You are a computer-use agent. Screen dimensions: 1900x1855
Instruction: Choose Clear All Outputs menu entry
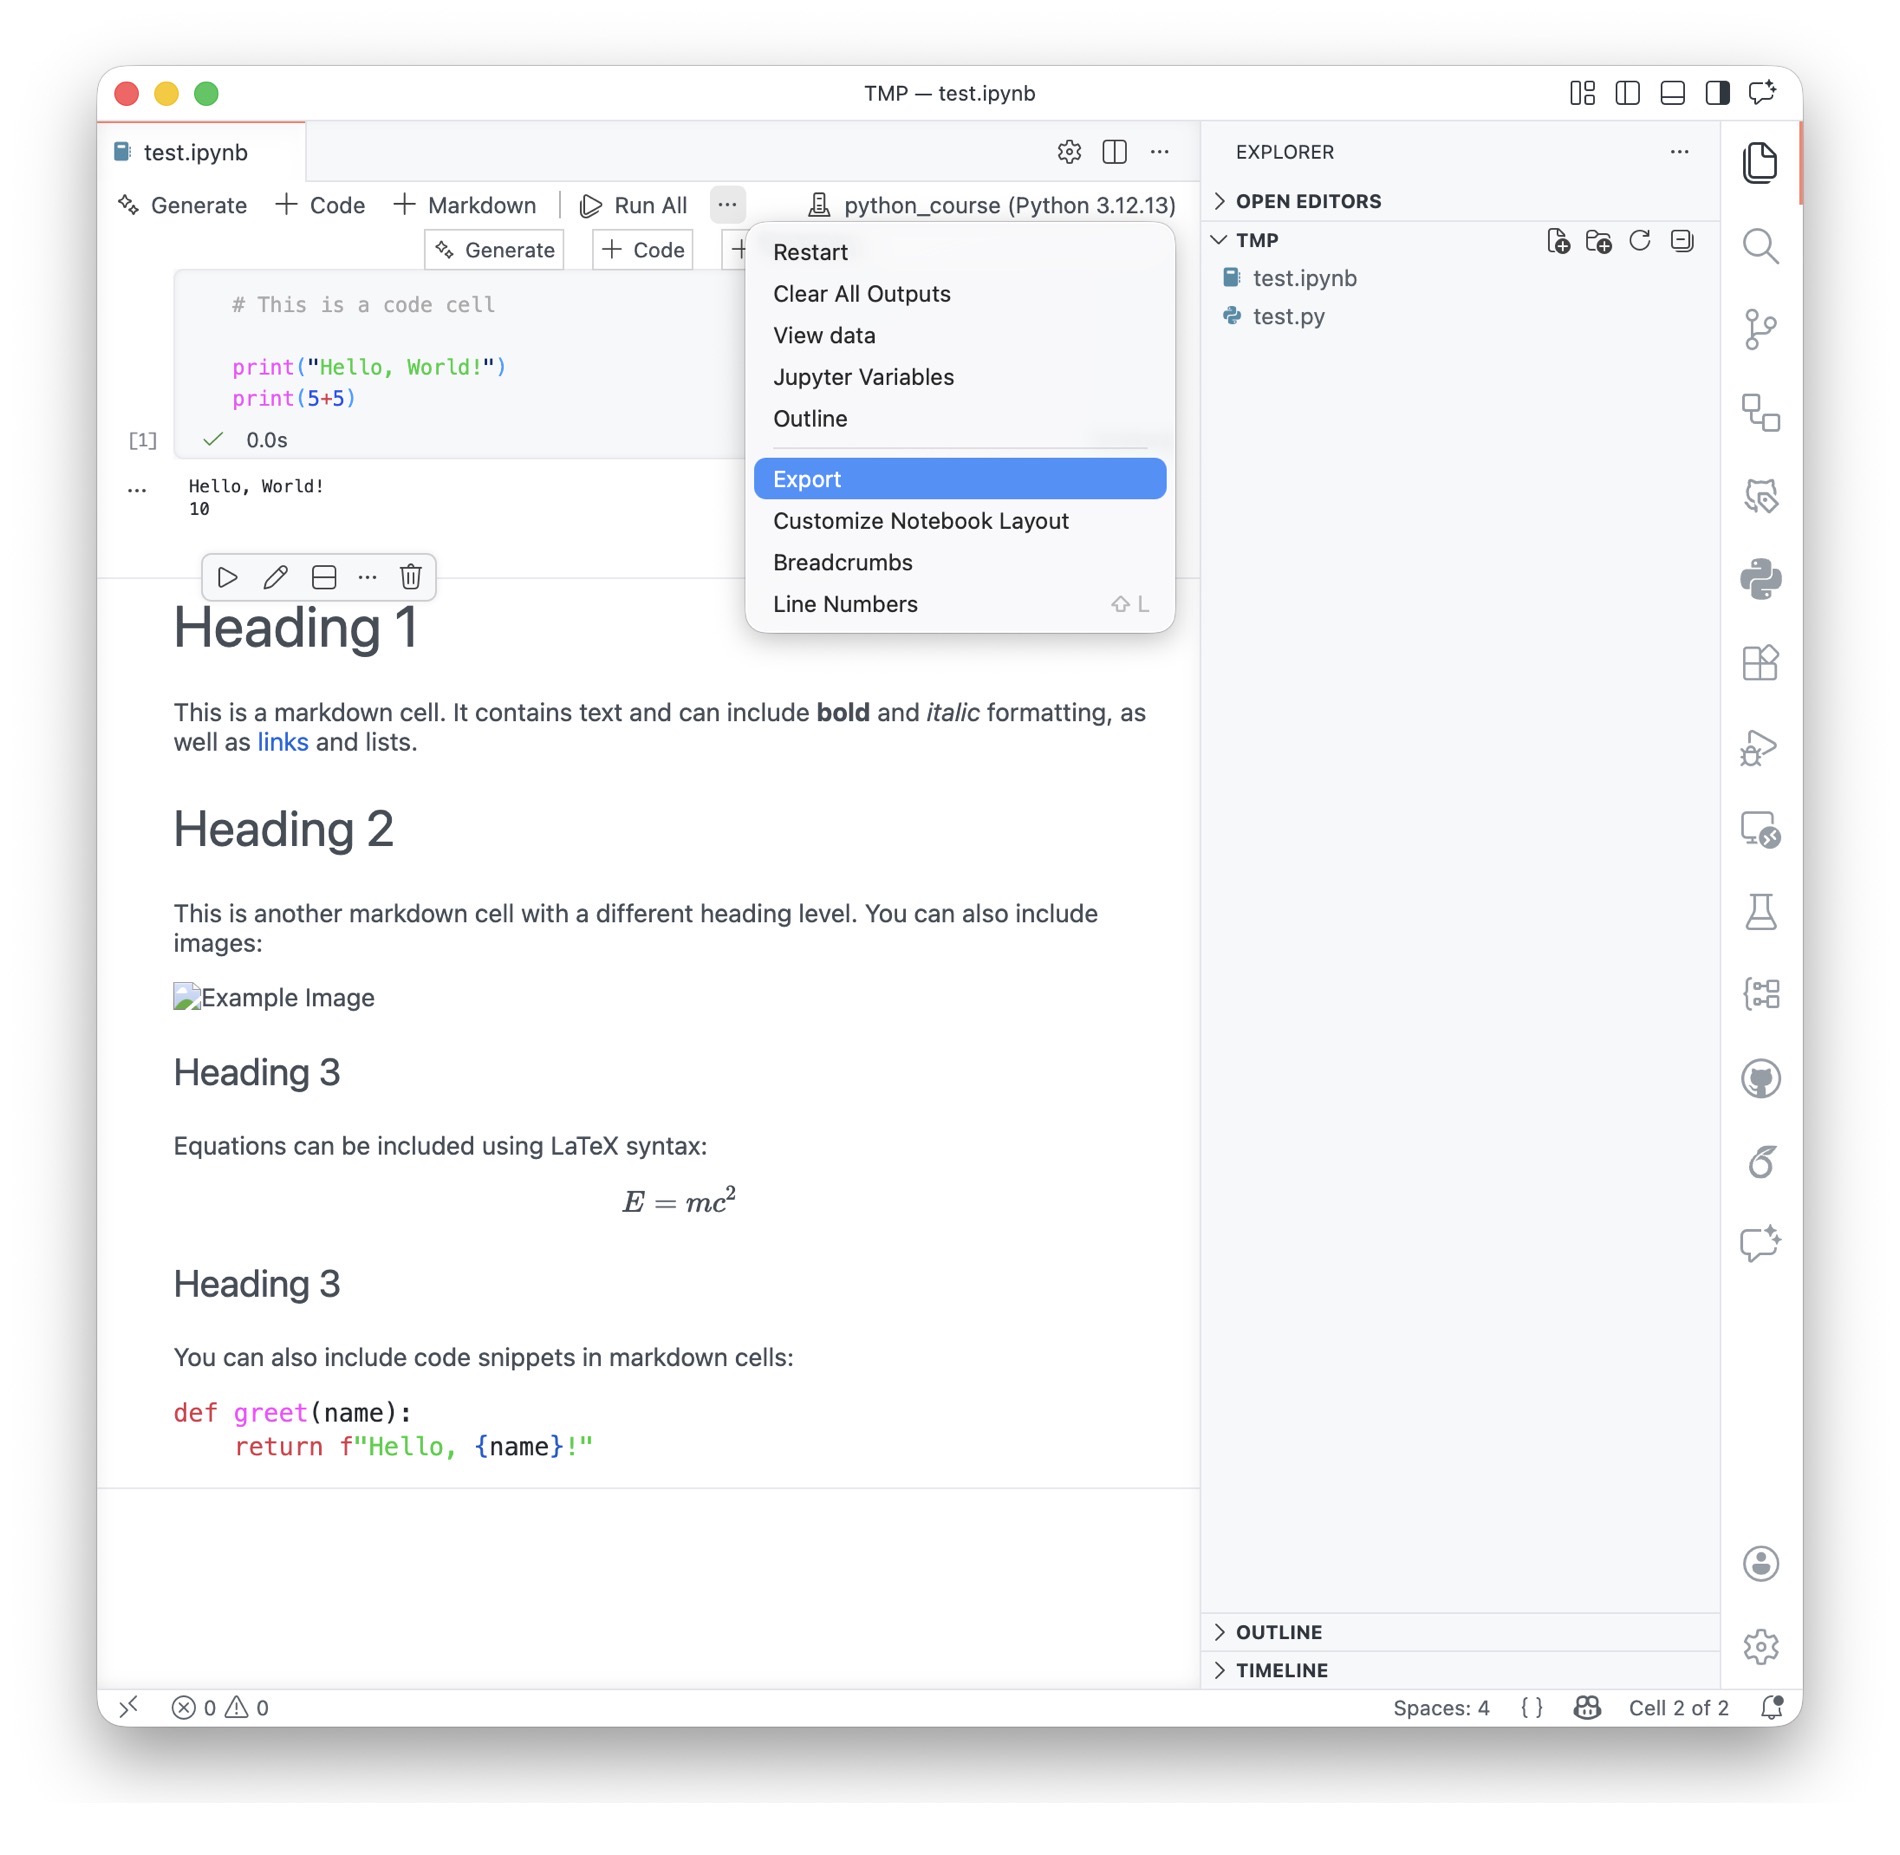pos(861,294)
